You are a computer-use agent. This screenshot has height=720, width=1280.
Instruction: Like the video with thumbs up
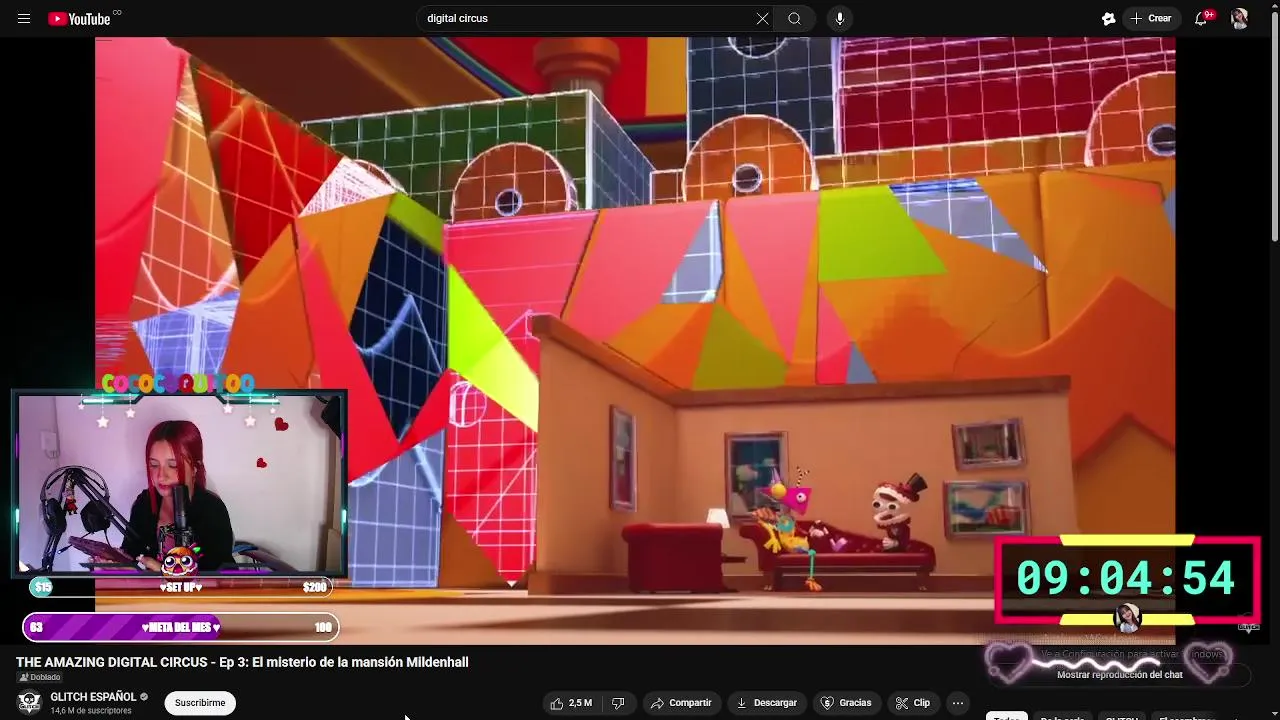[570, 703]
